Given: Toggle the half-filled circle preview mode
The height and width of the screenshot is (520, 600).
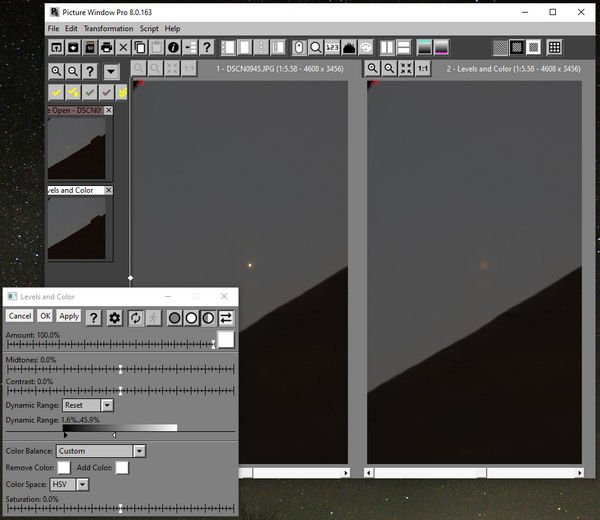Looking at the screenshot, I should point(208,317).
